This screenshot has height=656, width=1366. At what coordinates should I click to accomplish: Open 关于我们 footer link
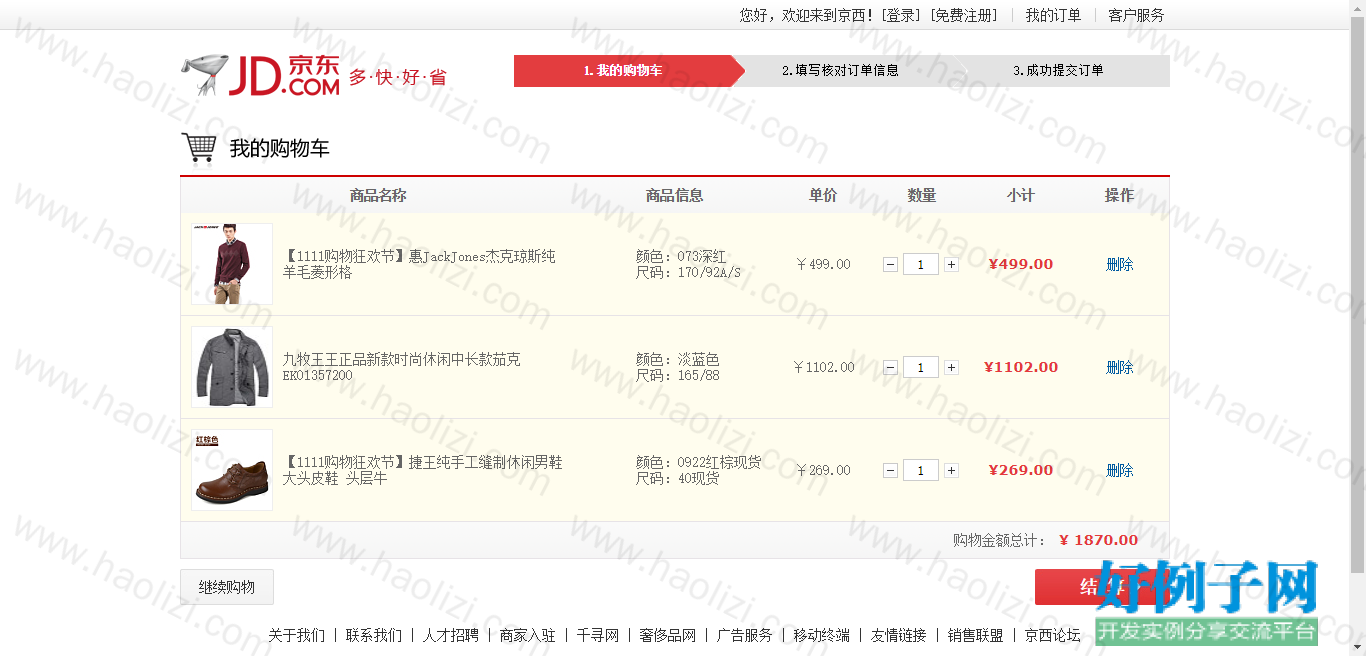click(296, 636)
